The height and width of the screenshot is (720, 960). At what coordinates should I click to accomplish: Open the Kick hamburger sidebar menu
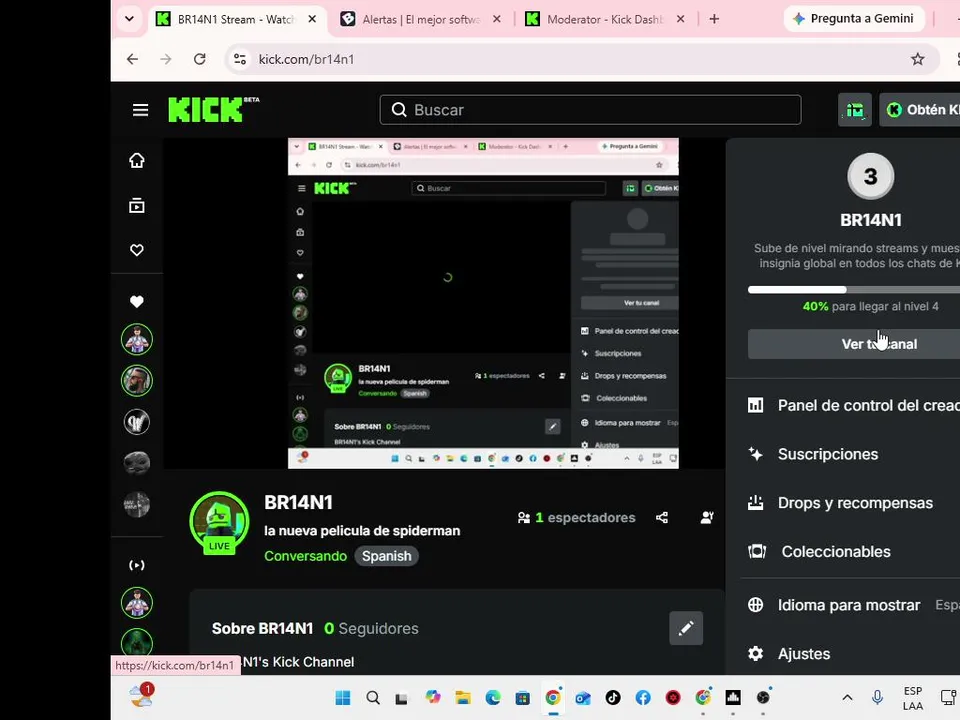[140, 110]
